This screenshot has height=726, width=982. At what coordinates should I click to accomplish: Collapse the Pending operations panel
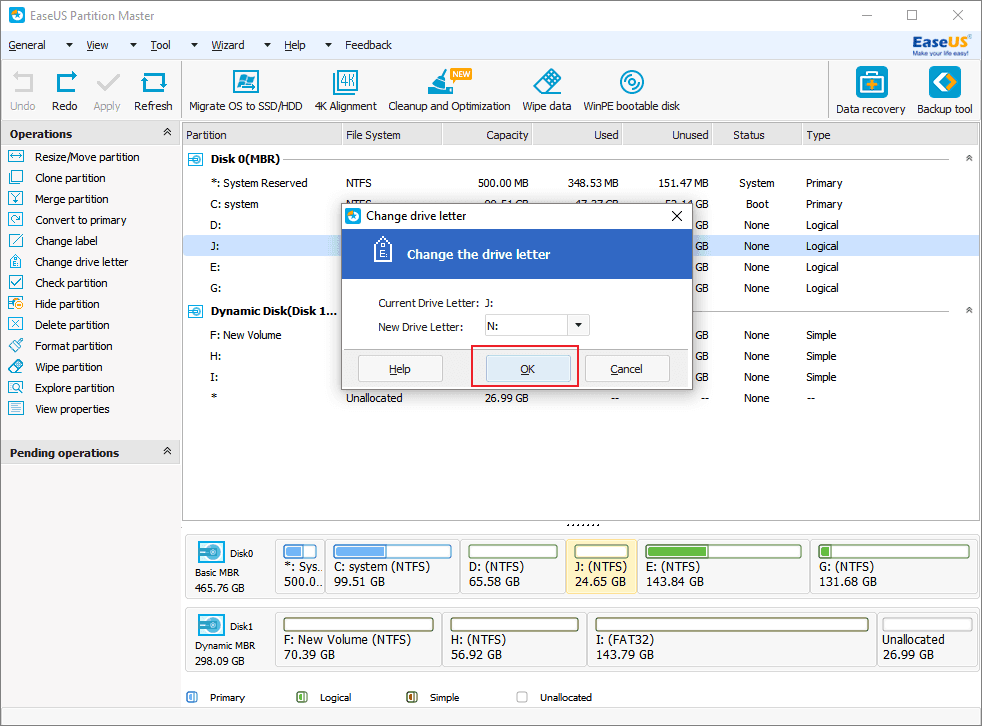[167, 451]
